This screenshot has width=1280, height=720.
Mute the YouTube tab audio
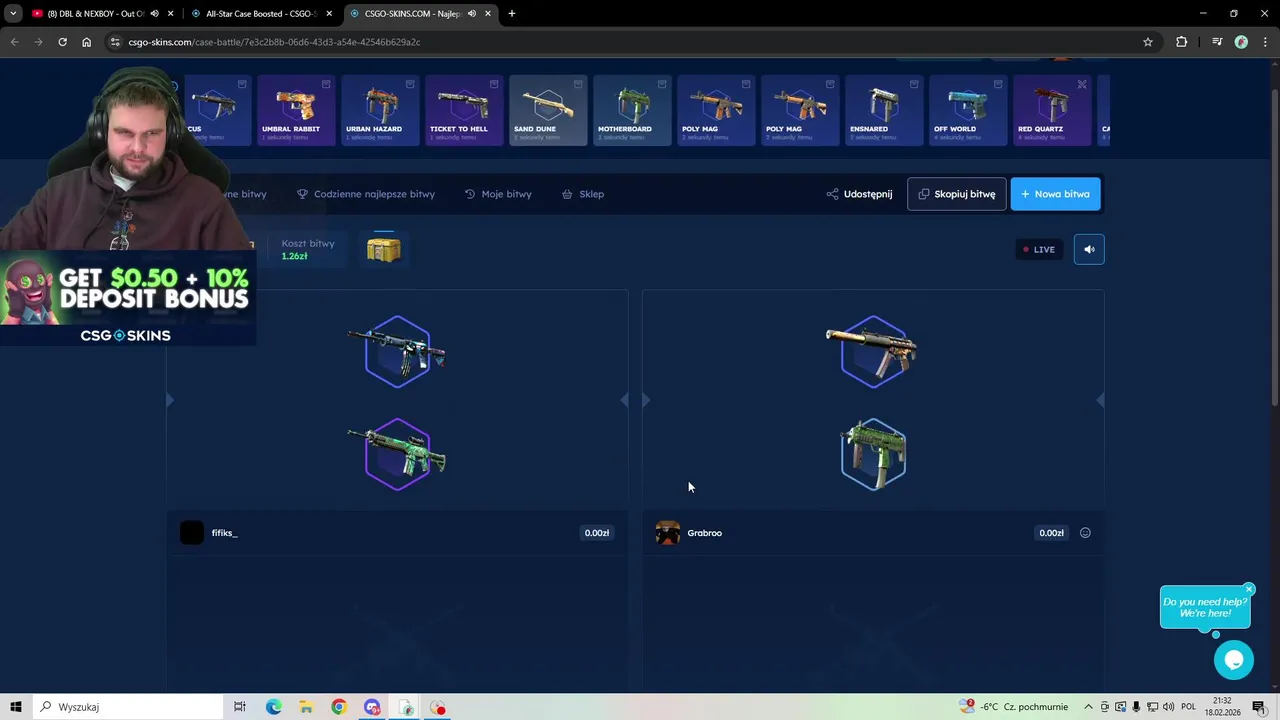click(154, 14)
